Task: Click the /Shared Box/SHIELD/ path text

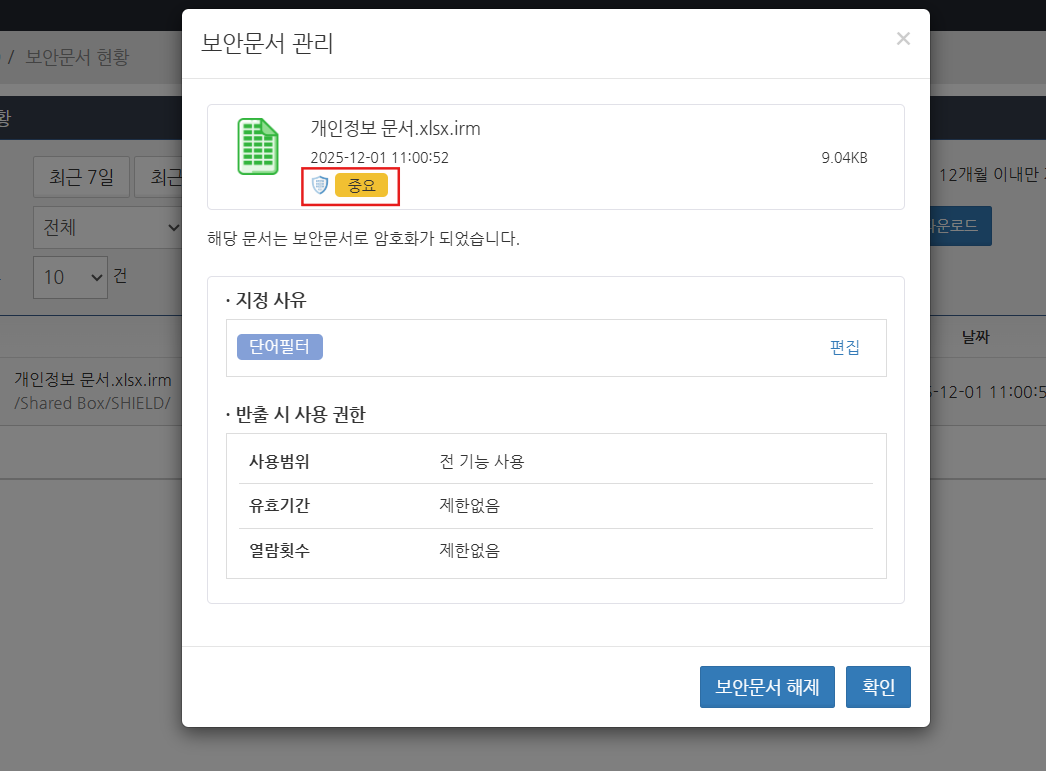Action: 92,403
